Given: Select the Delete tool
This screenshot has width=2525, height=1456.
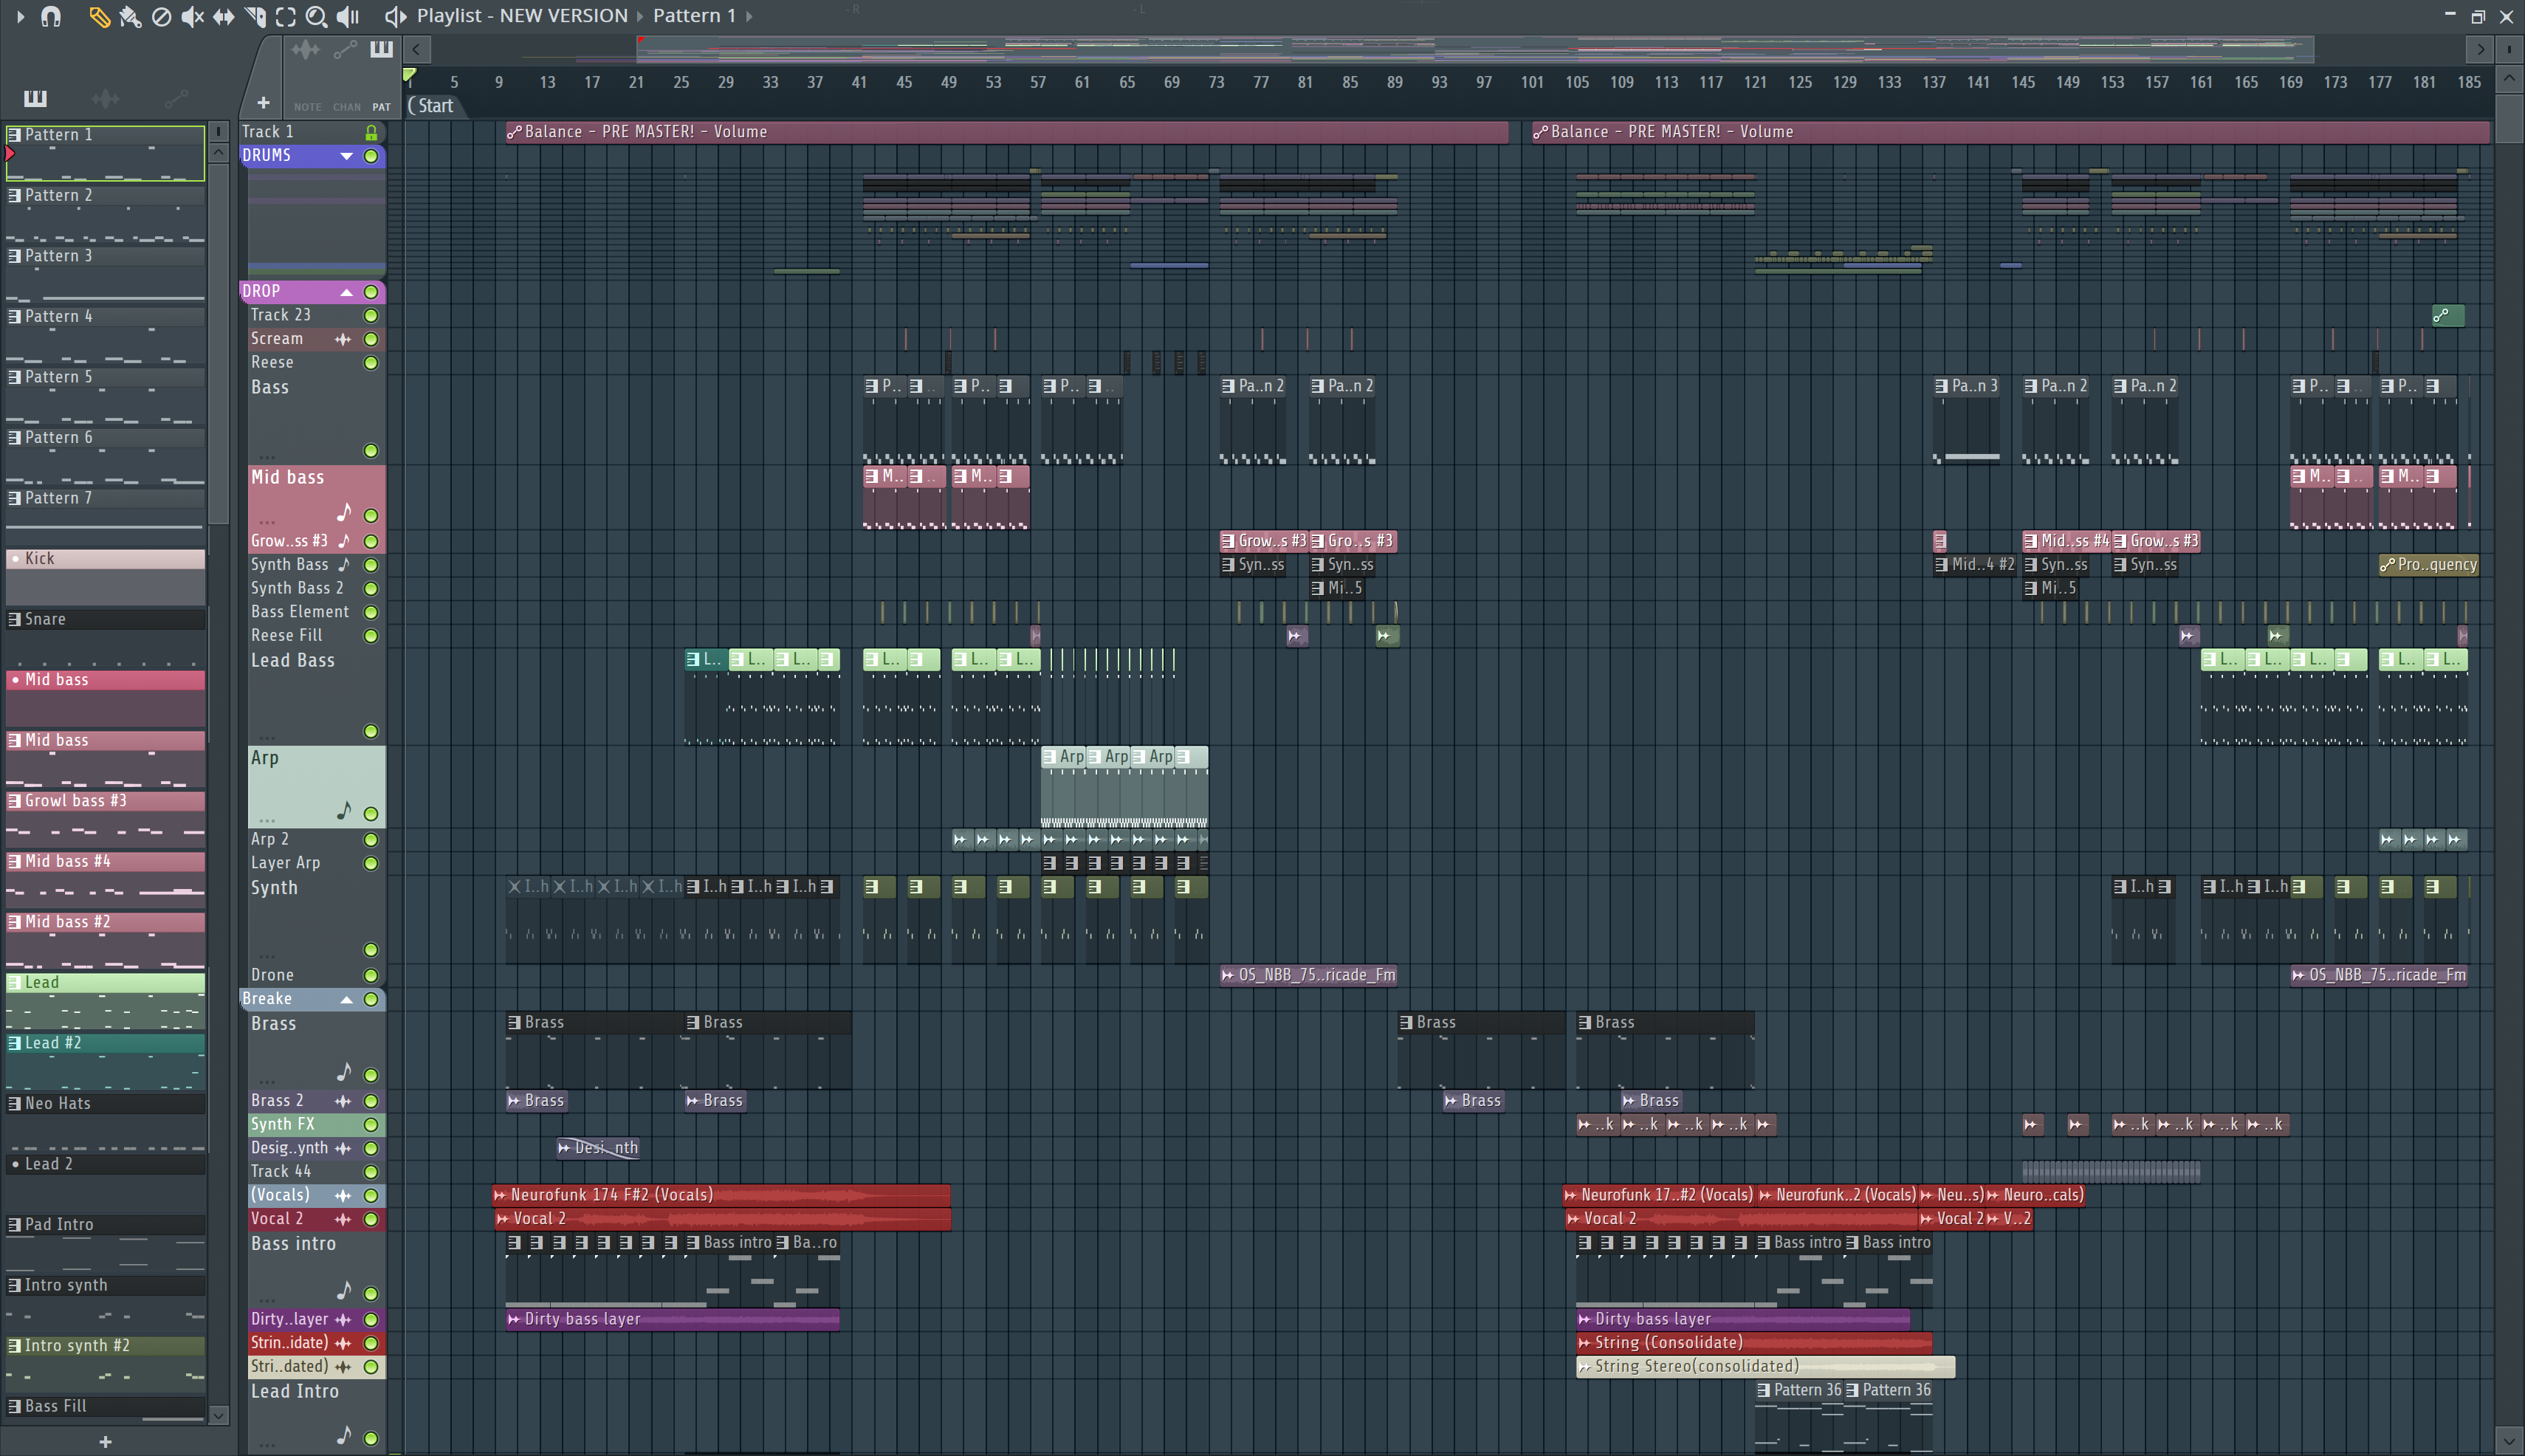Looking at the screenshot, I should pos(161,16).
